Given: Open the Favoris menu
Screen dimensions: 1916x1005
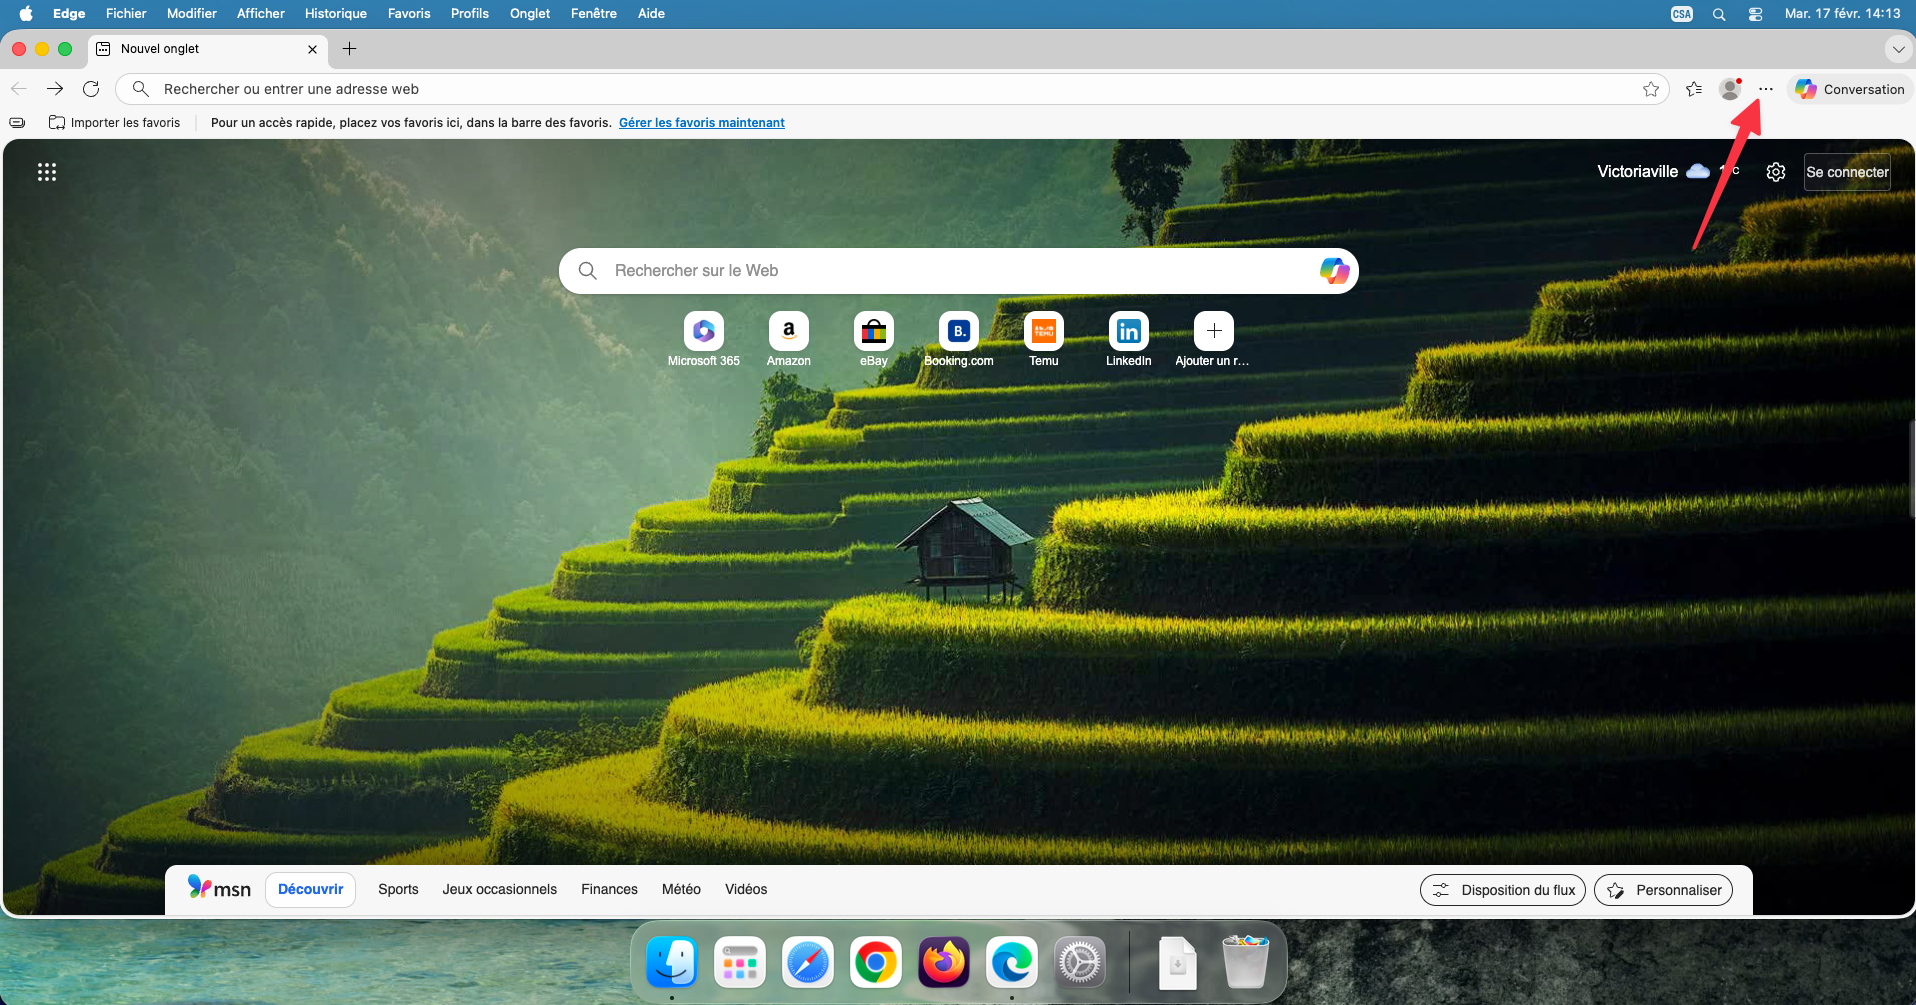Looking at the screenshot, I should tap(409, 13).
